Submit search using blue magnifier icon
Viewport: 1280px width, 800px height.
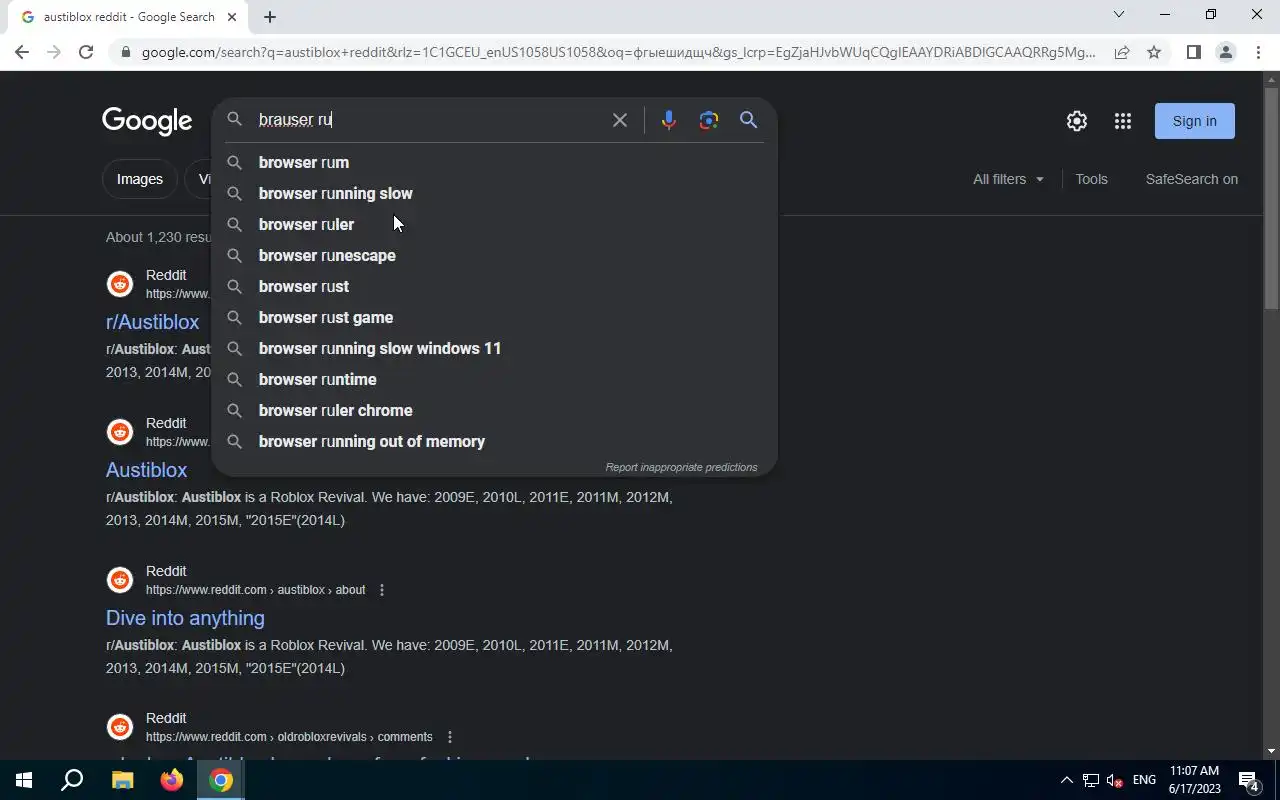pos(748,120)
